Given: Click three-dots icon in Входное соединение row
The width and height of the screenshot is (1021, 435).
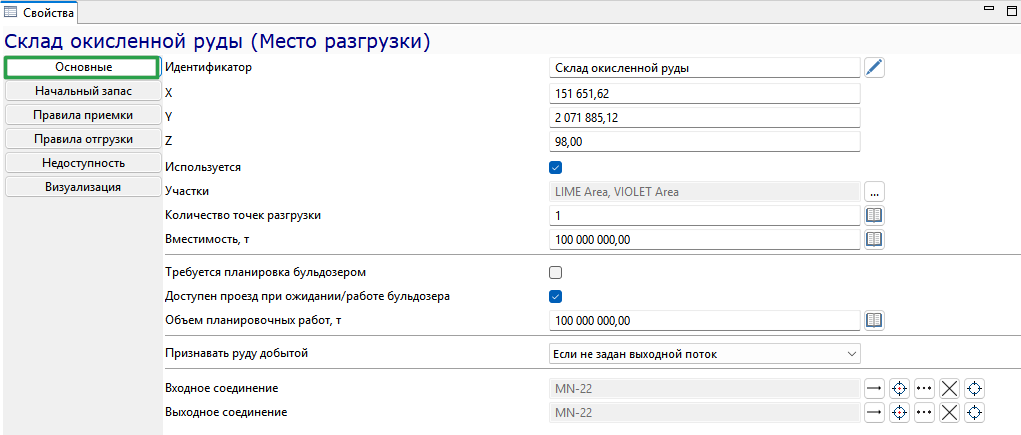Looking at the screenshot, I should point(924,389).
